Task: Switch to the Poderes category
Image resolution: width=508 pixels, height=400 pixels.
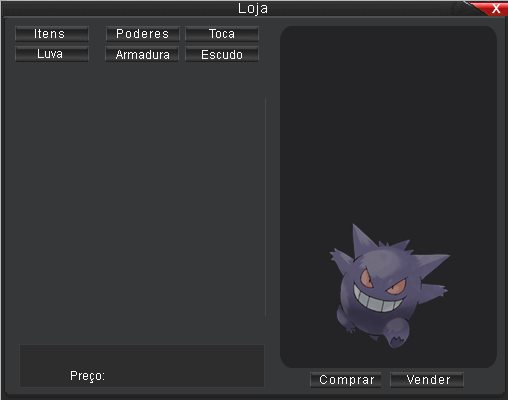Action: (x=143, y=34)
